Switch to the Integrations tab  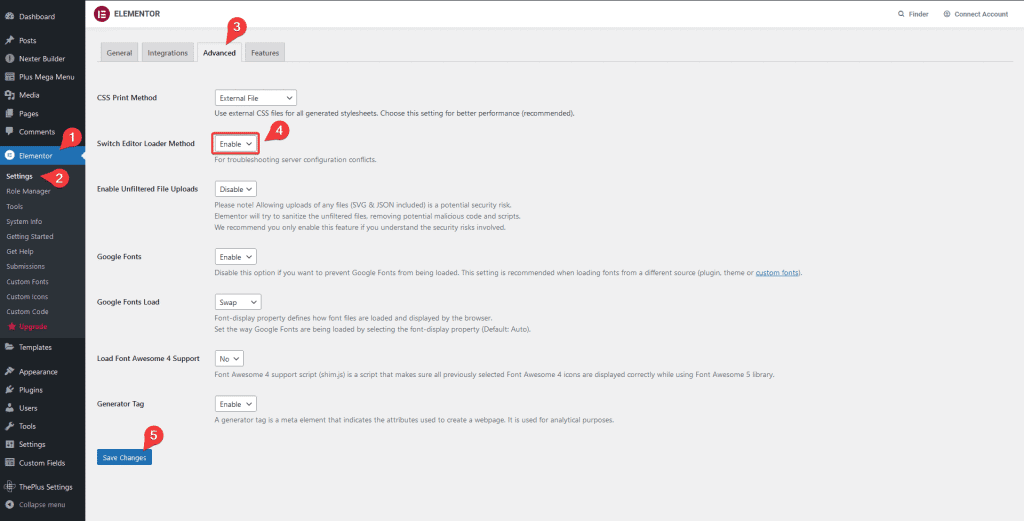[x=167, y=53]
